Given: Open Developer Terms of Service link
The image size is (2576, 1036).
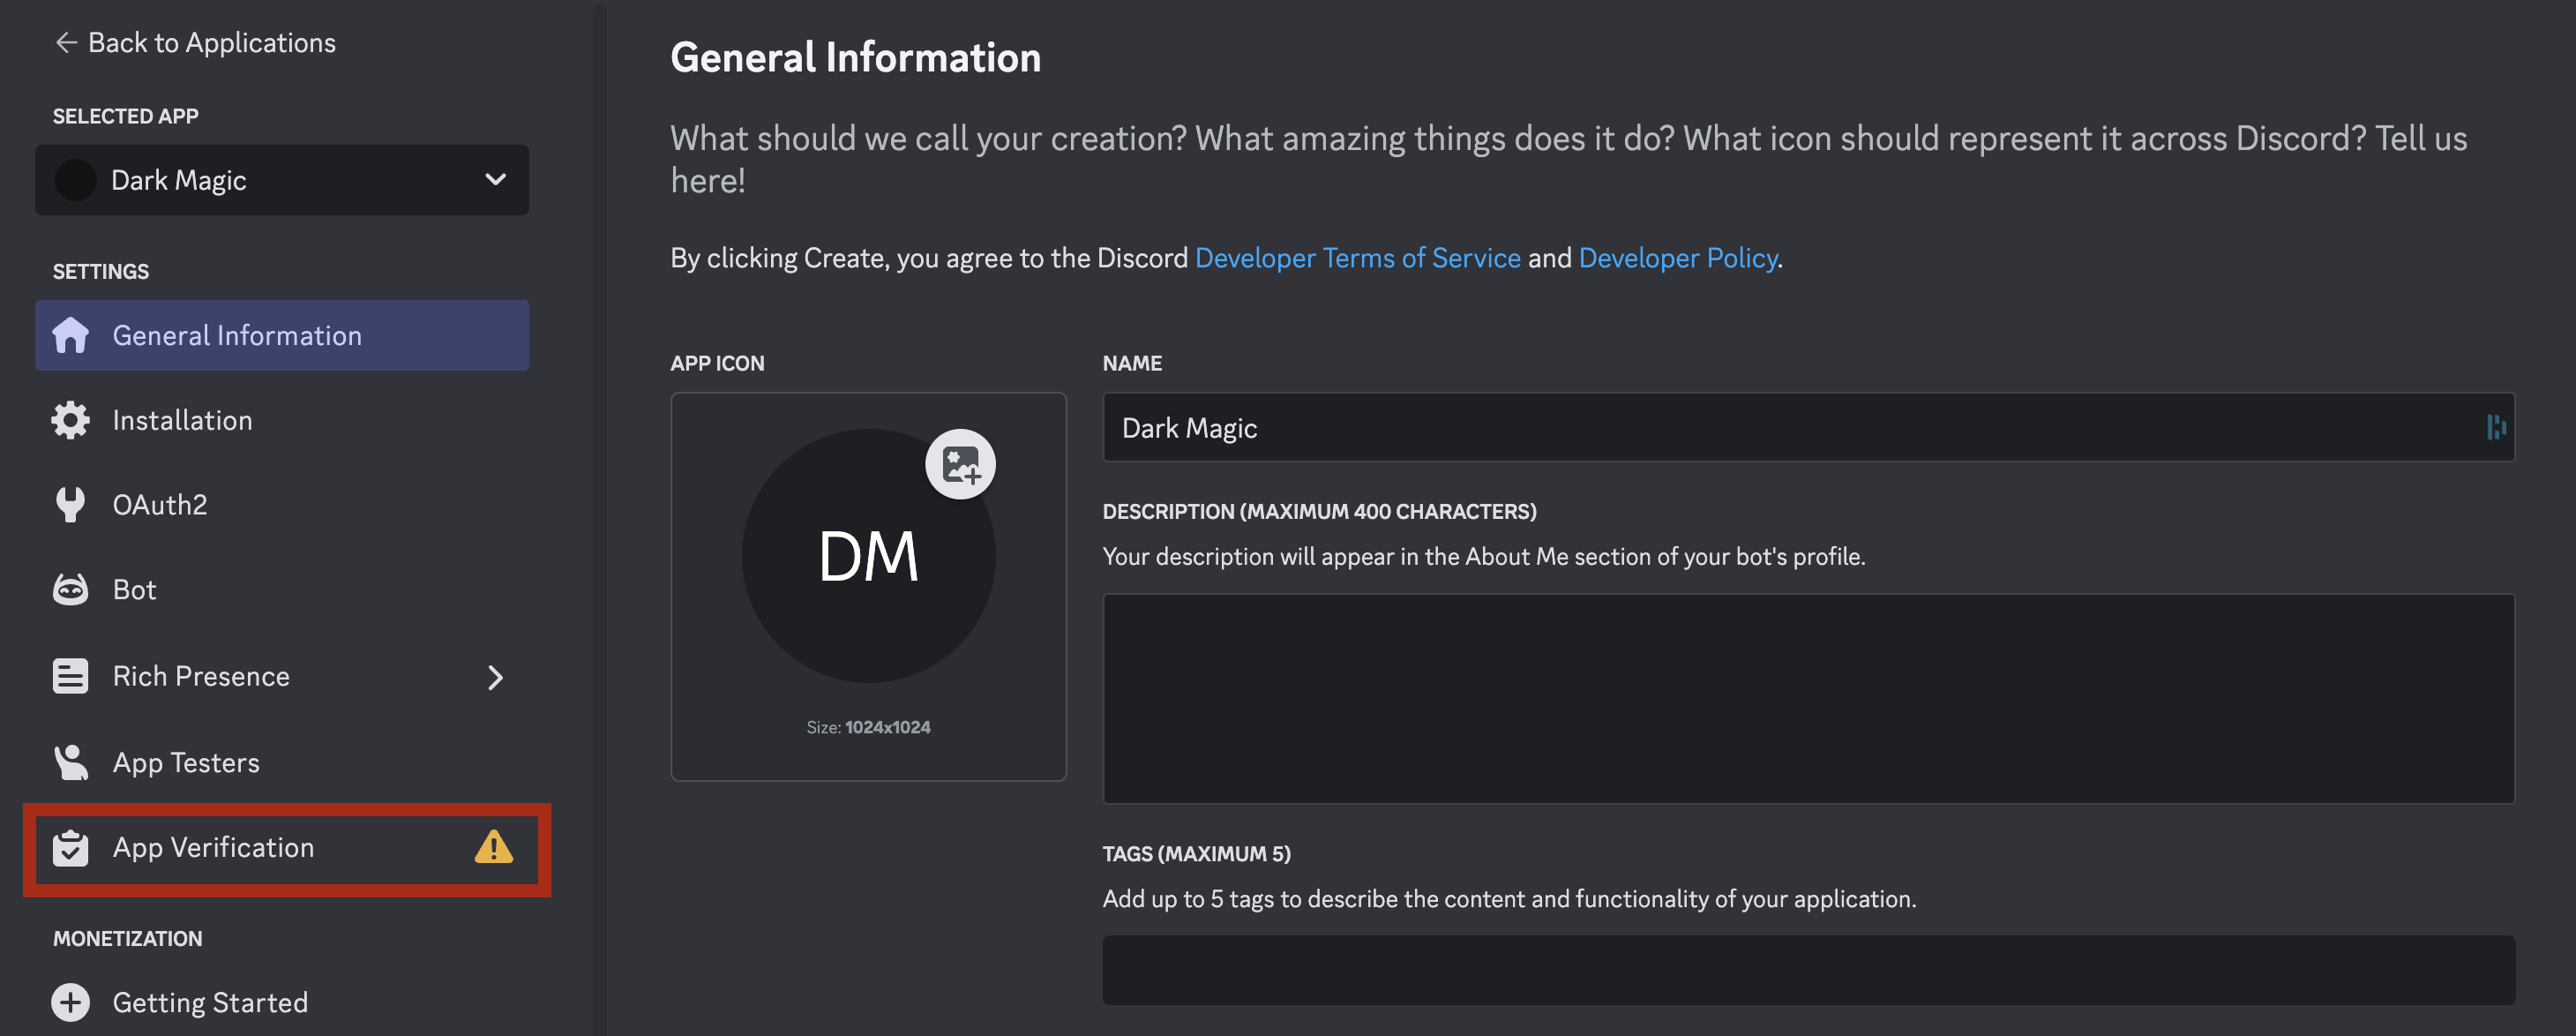Looking at the screenshot, I should point(1357,258).
